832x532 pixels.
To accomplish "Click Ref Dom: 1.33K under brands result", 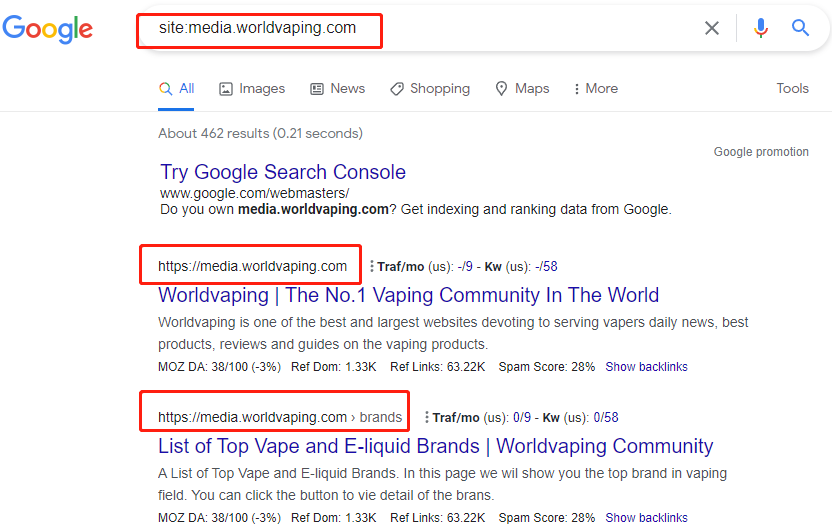I will pyautogui.click(x=333, y=518).
